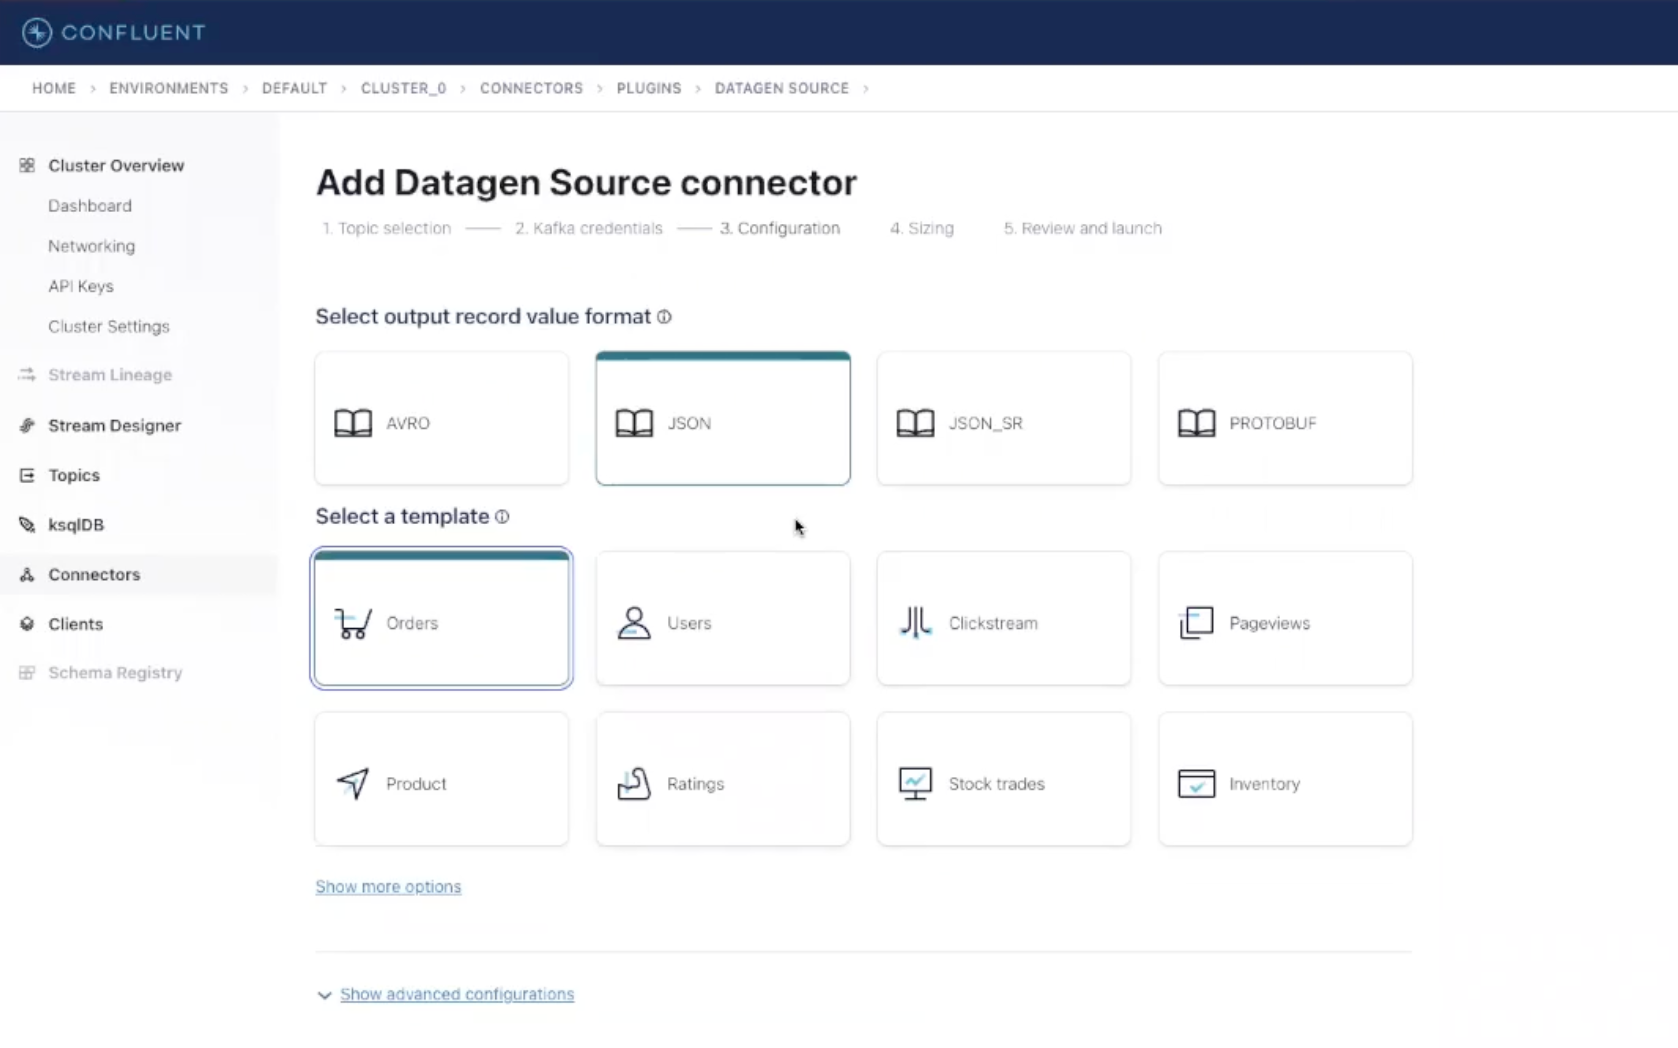Click the Product paper plane icon

pyautogui.click(x=353, y=783)
